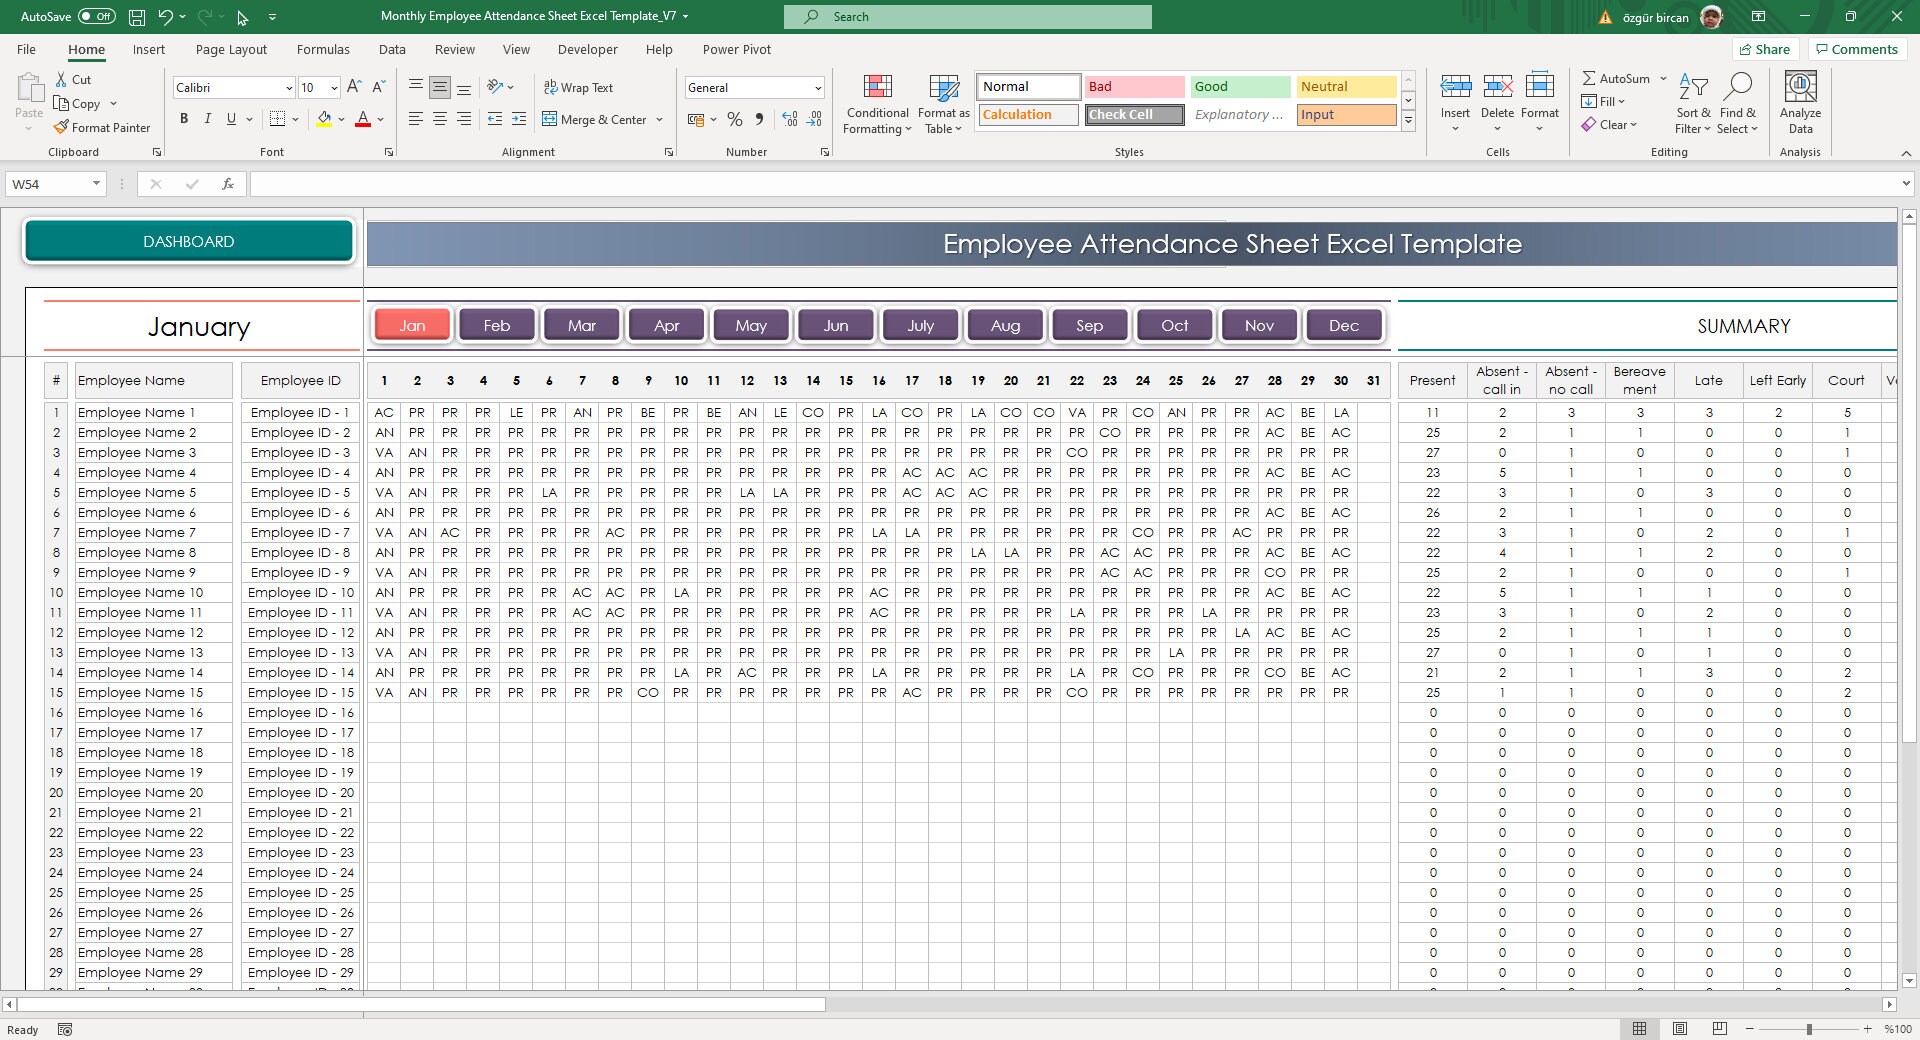This screenshot has width=1920, height=1040.
Task: Toggle italic formatting
Action: click(x=208, y=119)
